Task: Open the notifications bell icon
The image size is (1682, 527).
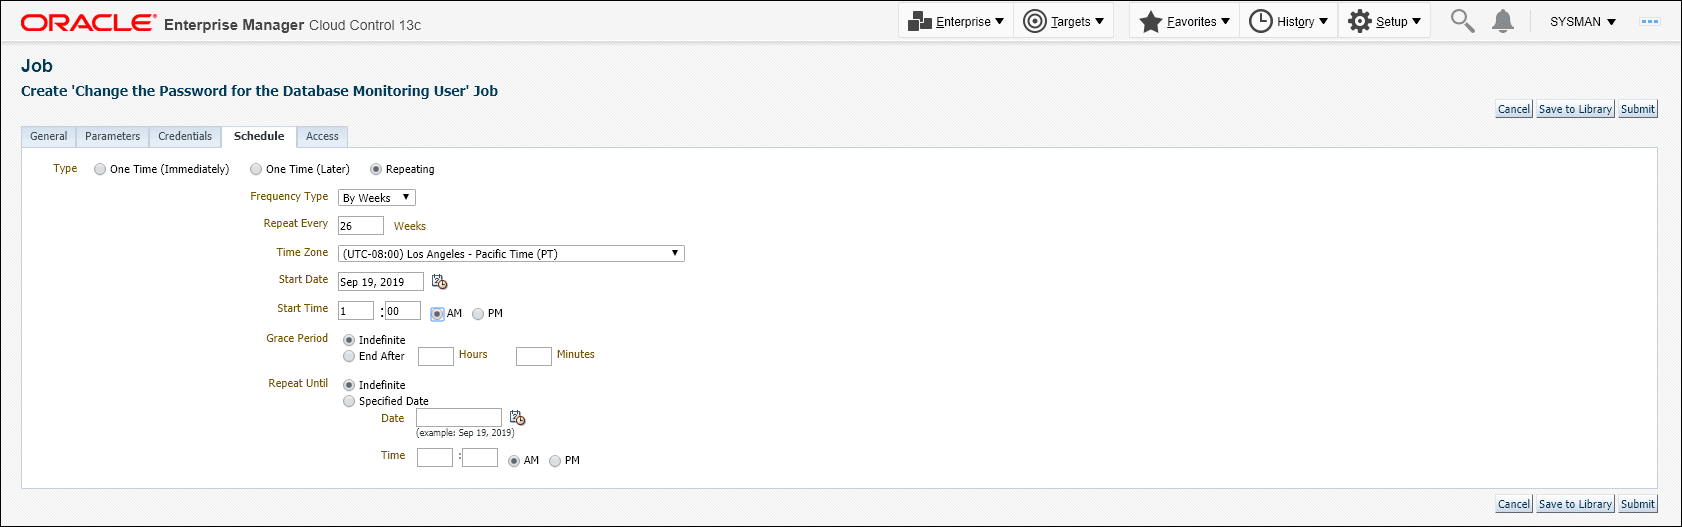Action: coord(1502,21)
